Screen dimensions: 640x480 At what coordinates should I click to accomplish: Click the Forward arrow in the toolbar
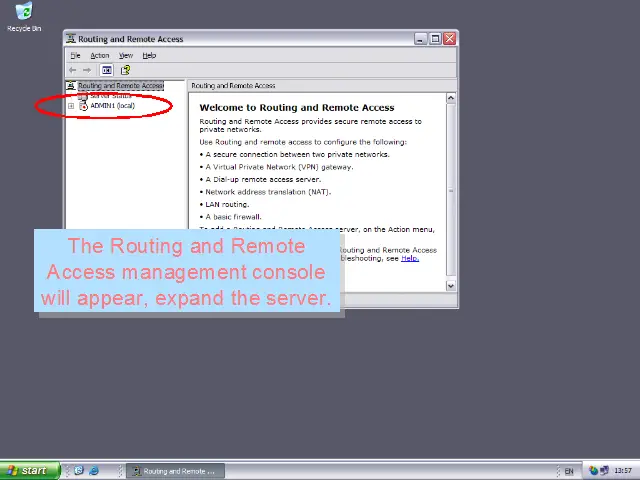[x=87, y=70]
